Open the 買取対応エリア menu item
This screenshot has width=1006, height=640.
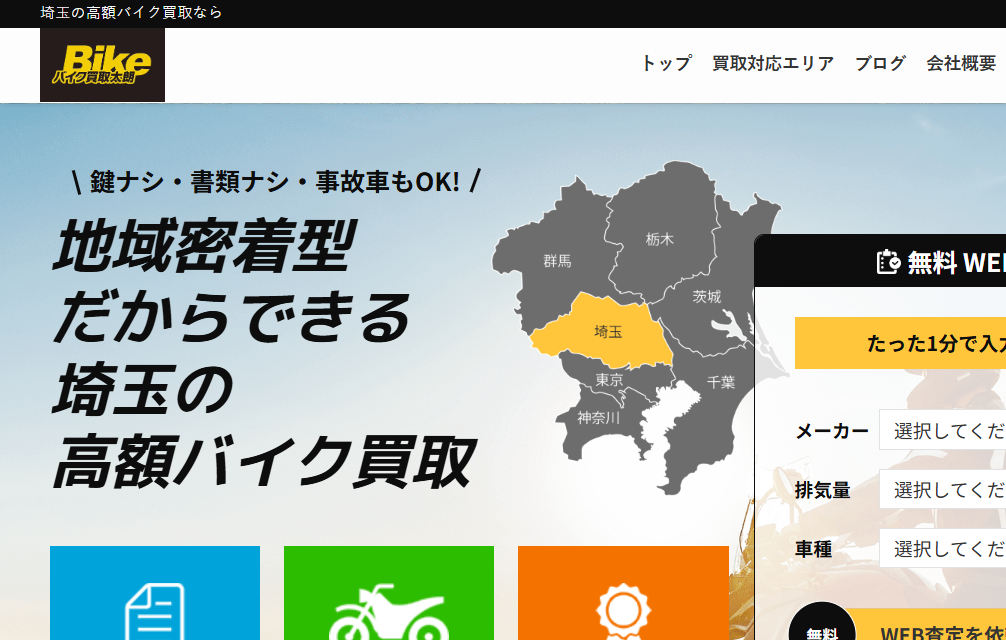[x=772, y=63]
